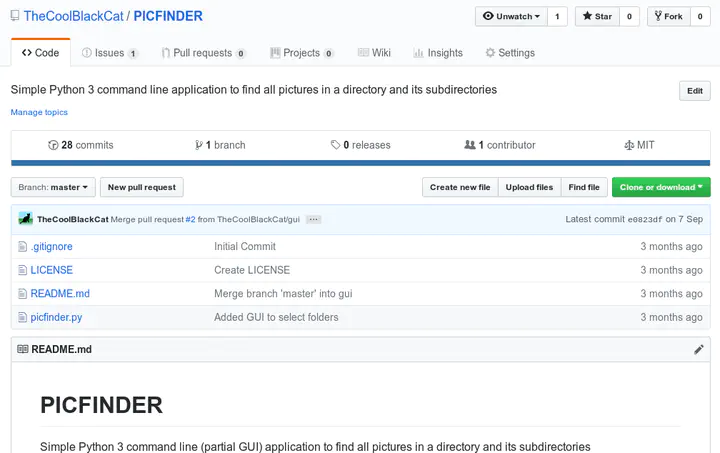This screenshot has width=720, height=453.
Task: Click the PICFINDER heading in the README
Action: 101,405
